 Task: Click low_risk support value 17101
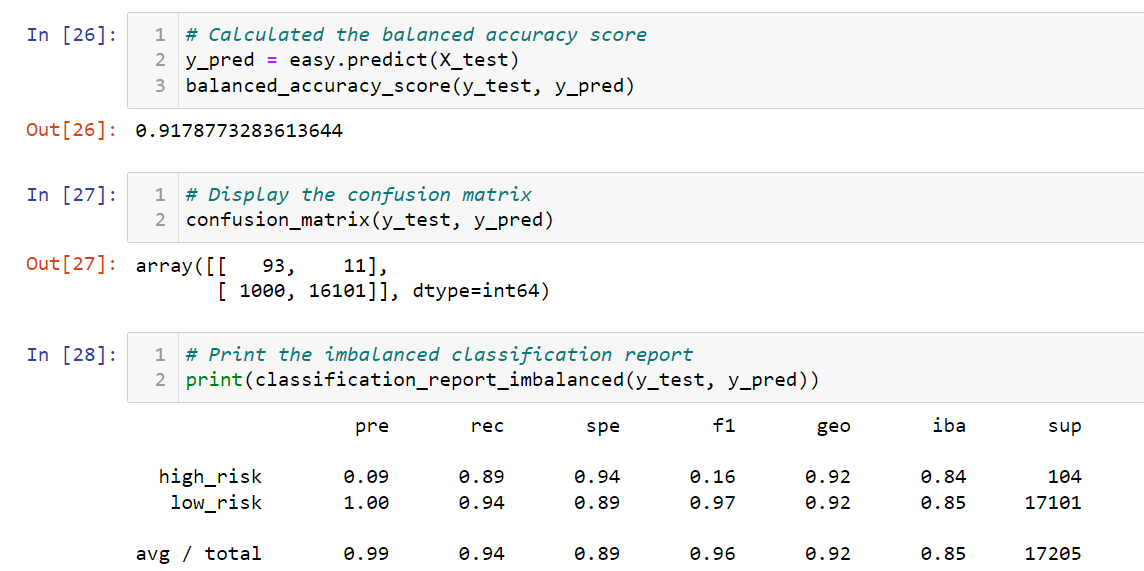(x=1053, y=502)
